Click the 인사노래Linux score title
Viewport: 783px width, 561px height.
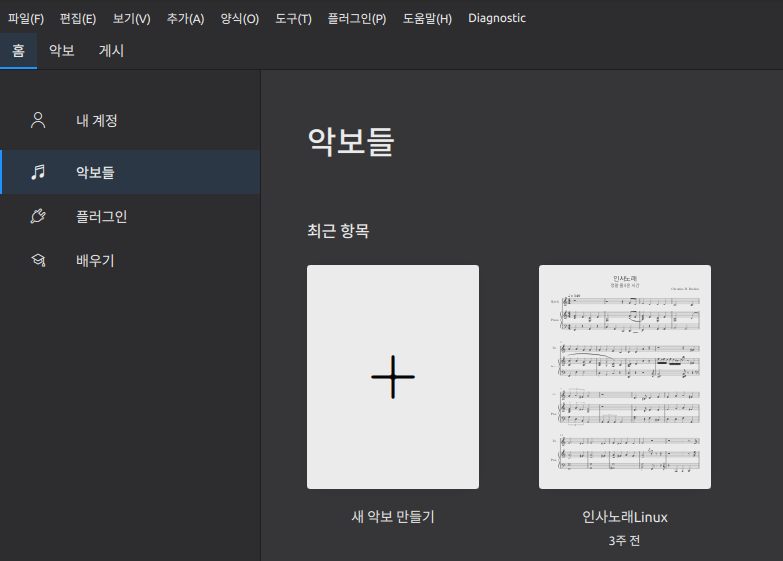625,517
